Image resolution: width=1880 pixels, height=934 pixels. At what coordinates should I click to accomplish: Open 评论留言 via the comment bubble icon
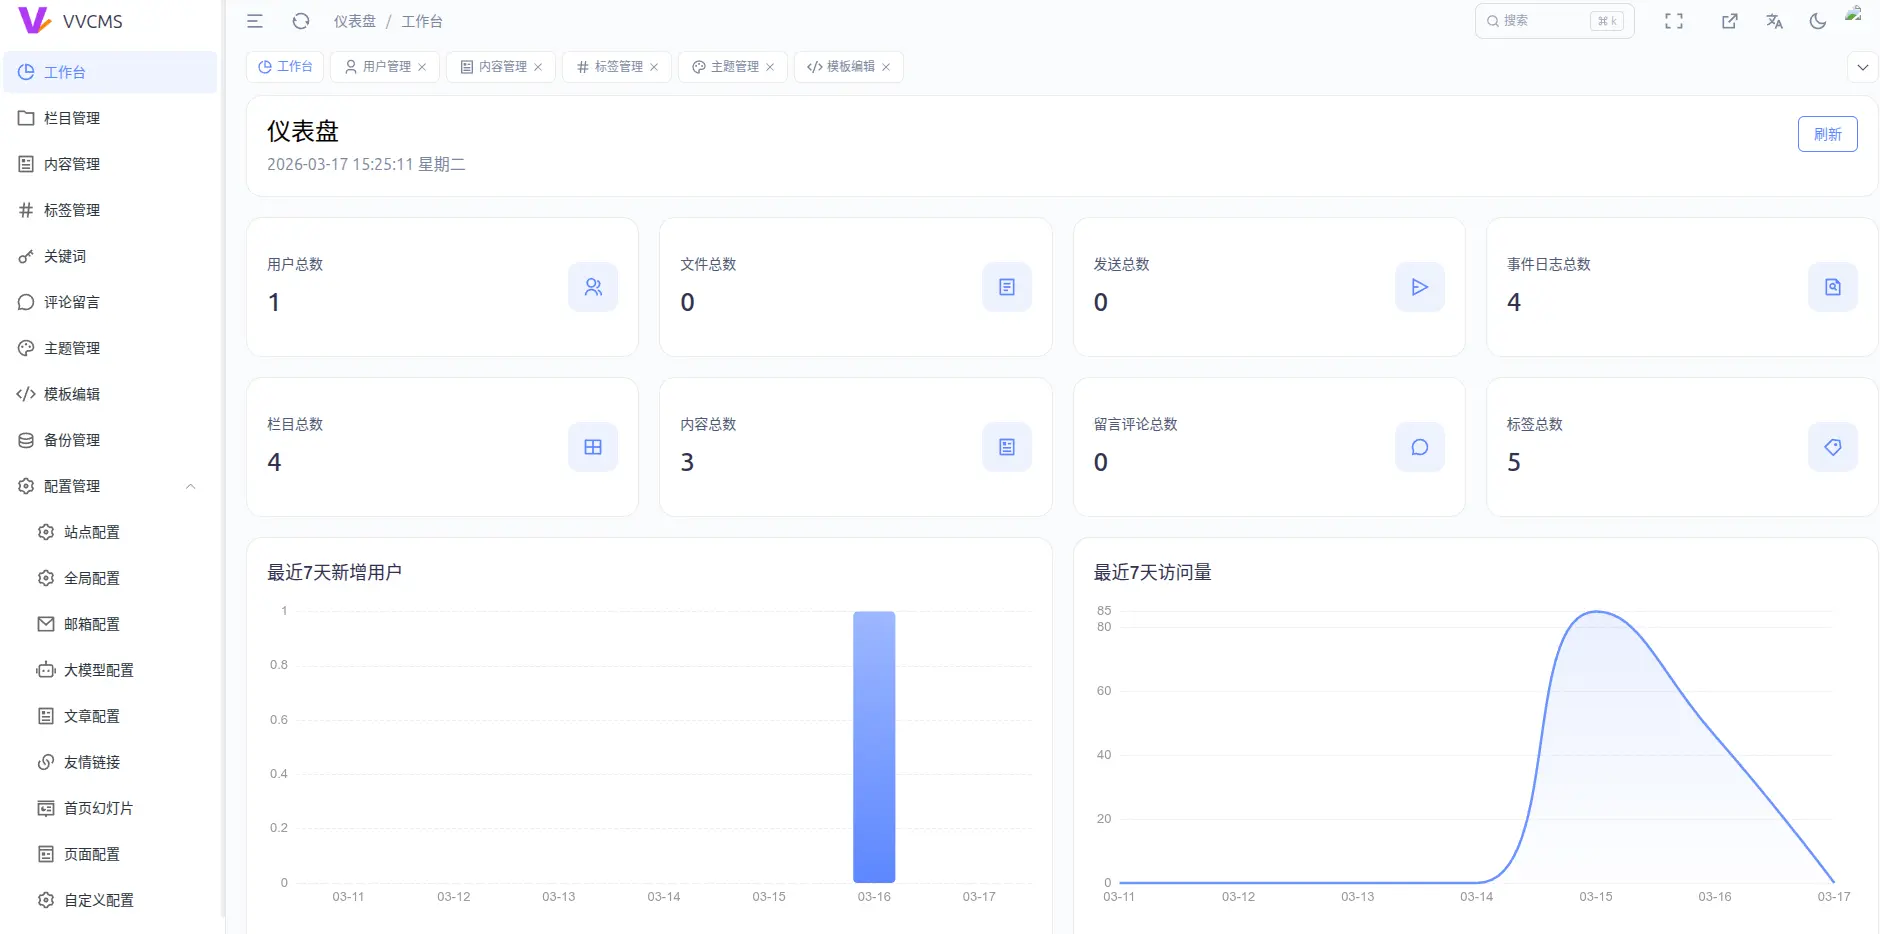point(70,302)
